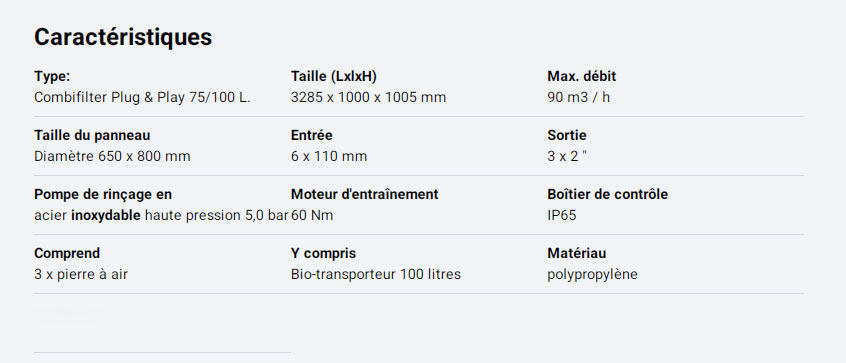
Task: Click the 60 Nm value
Action: pos(312,216)
